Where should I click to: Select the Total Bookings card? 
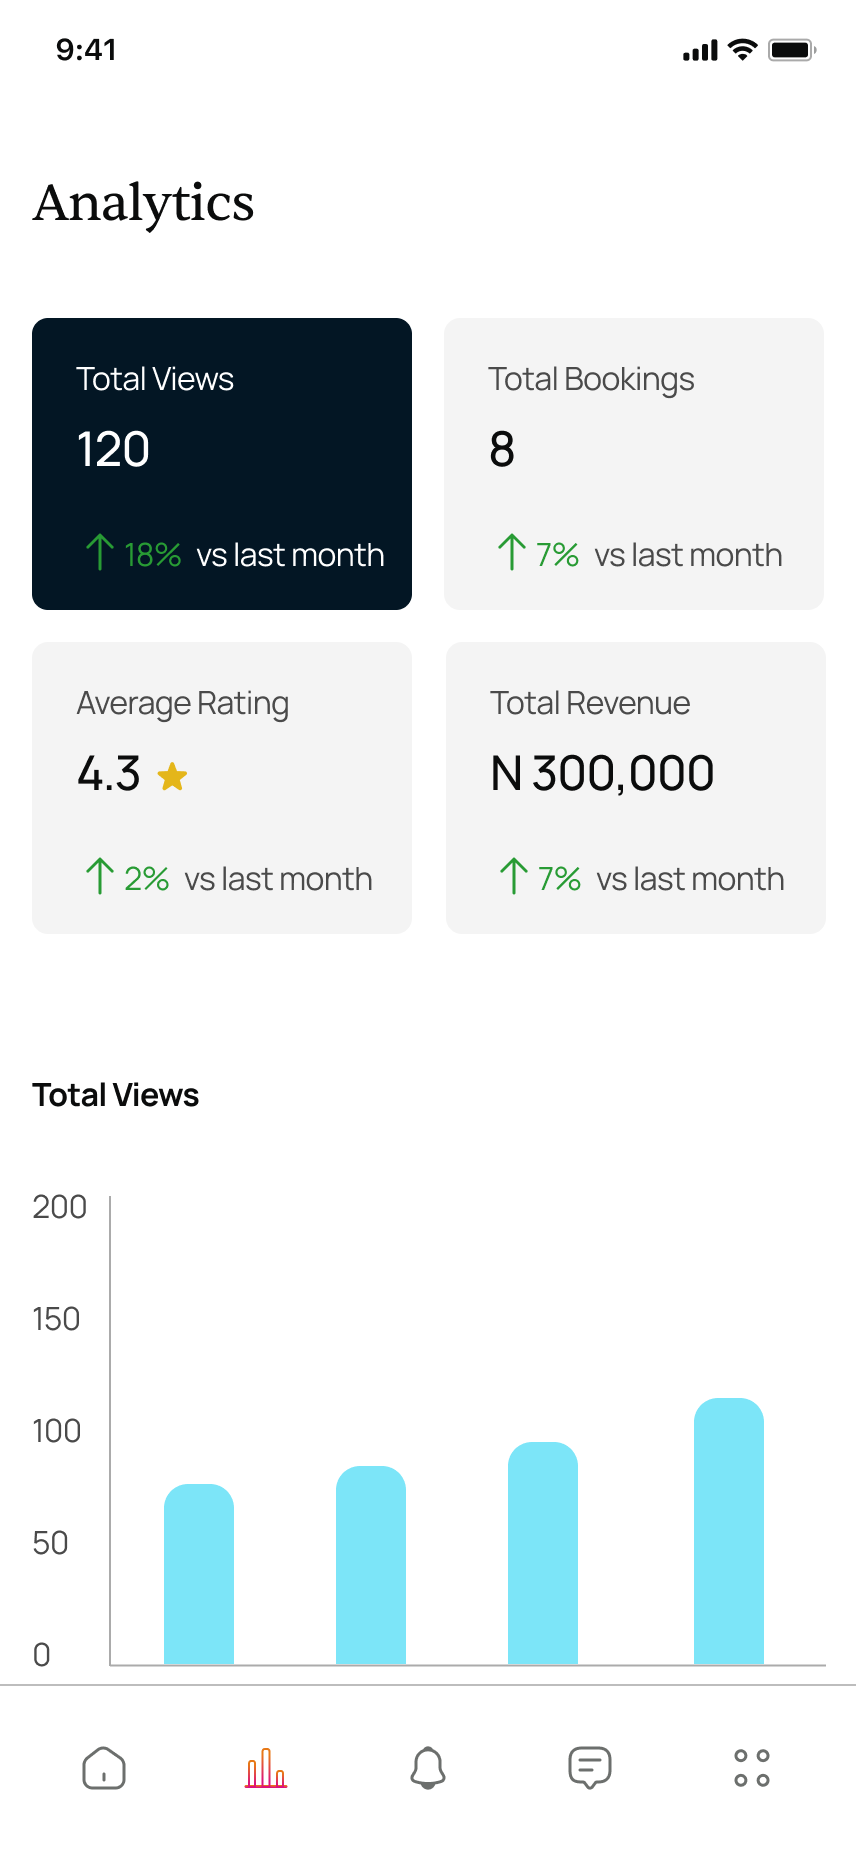(x=634, y=464)
